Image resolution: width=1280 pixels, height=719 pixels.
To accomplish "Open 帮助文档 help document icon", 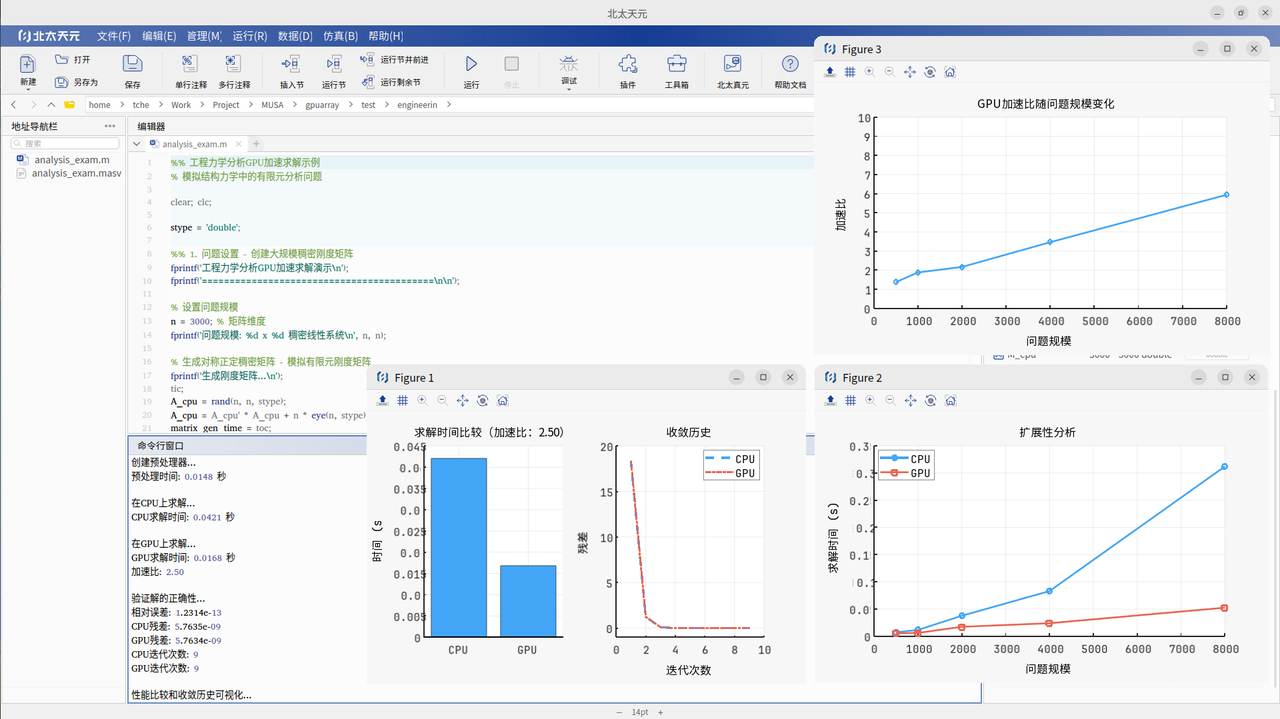I will tap(790, 64).
